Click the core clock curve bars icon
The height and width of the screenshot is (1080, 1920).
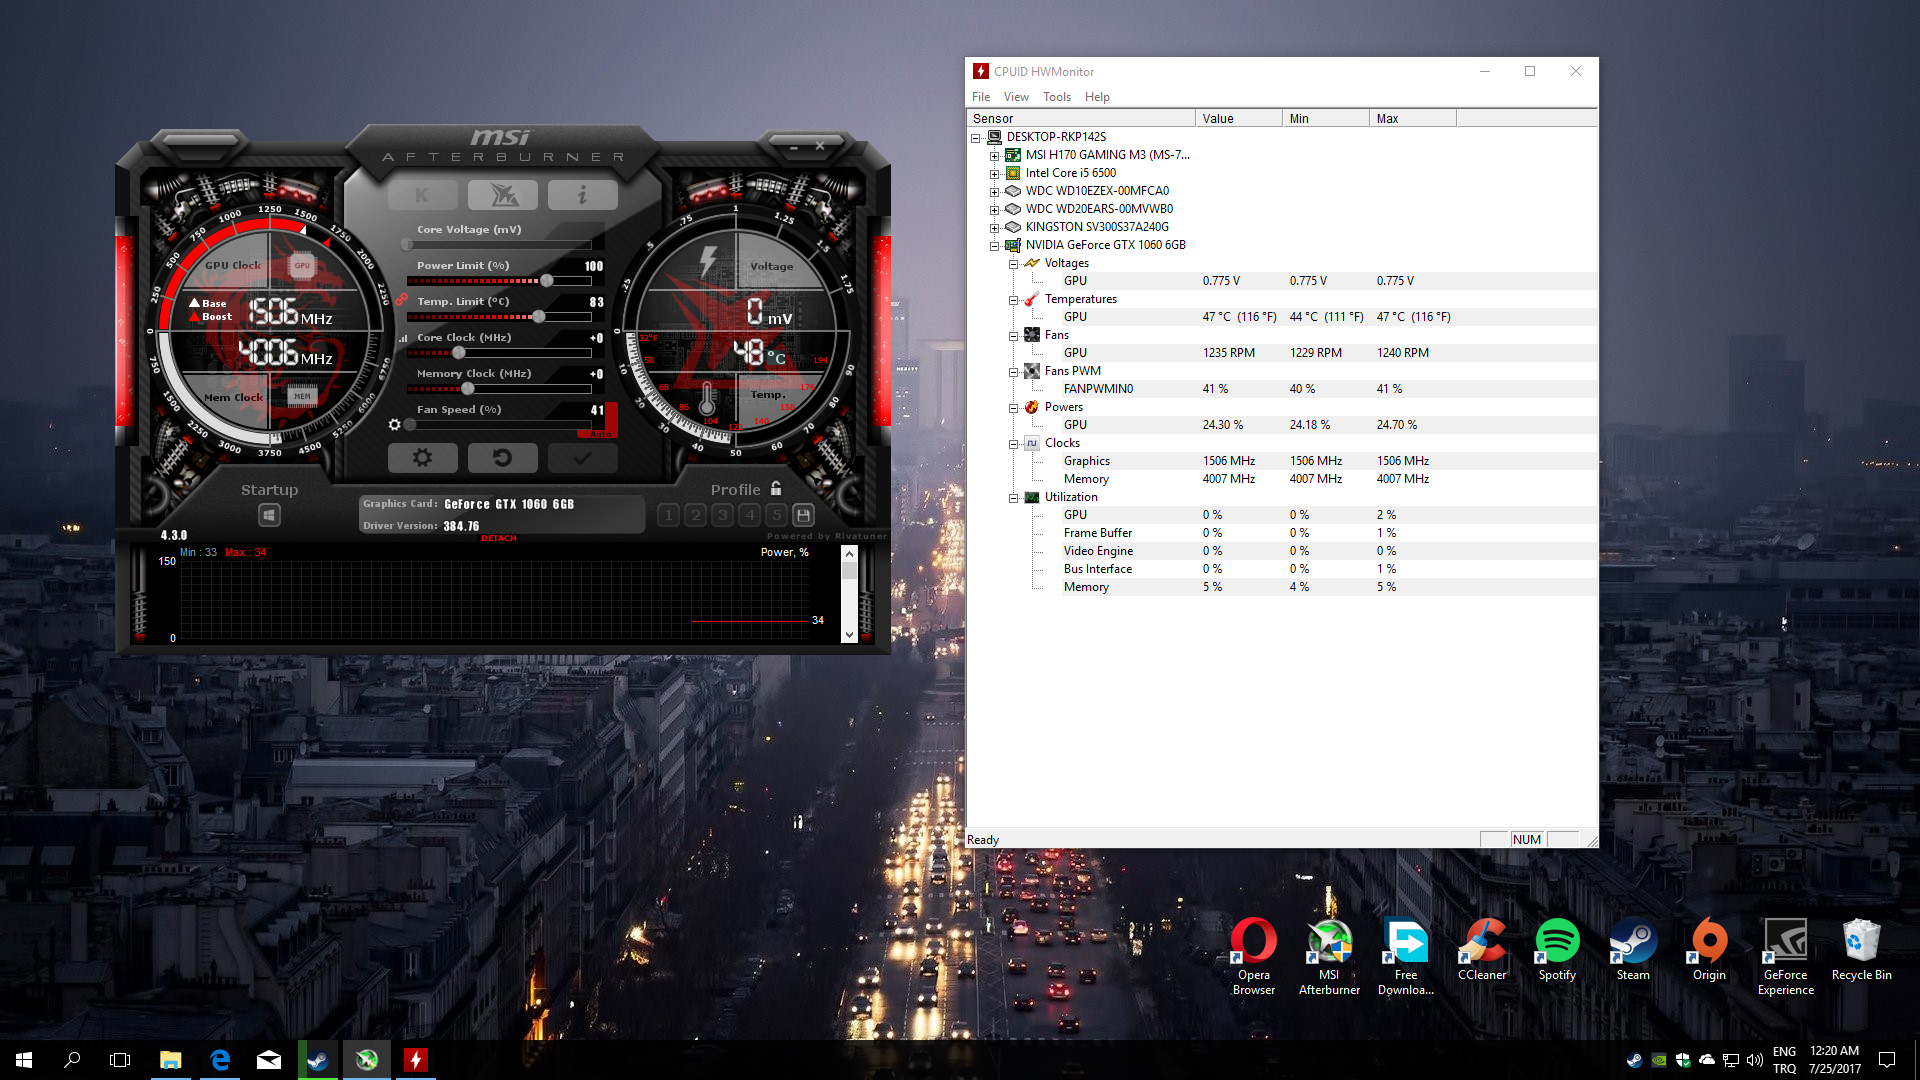click(403, 338)
